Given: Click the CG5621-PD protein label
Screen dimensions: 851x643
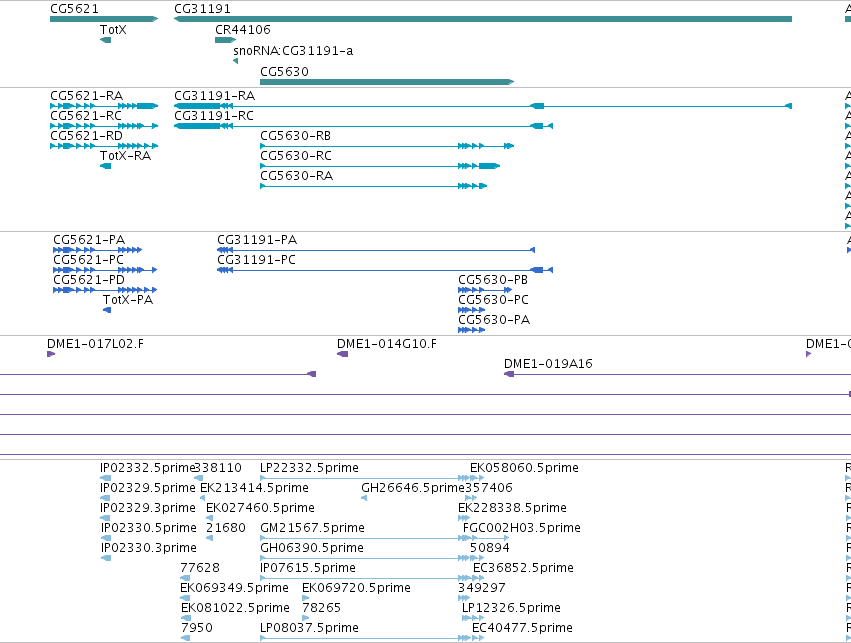Looking at the screenshot, I should (x=89, y=280).
